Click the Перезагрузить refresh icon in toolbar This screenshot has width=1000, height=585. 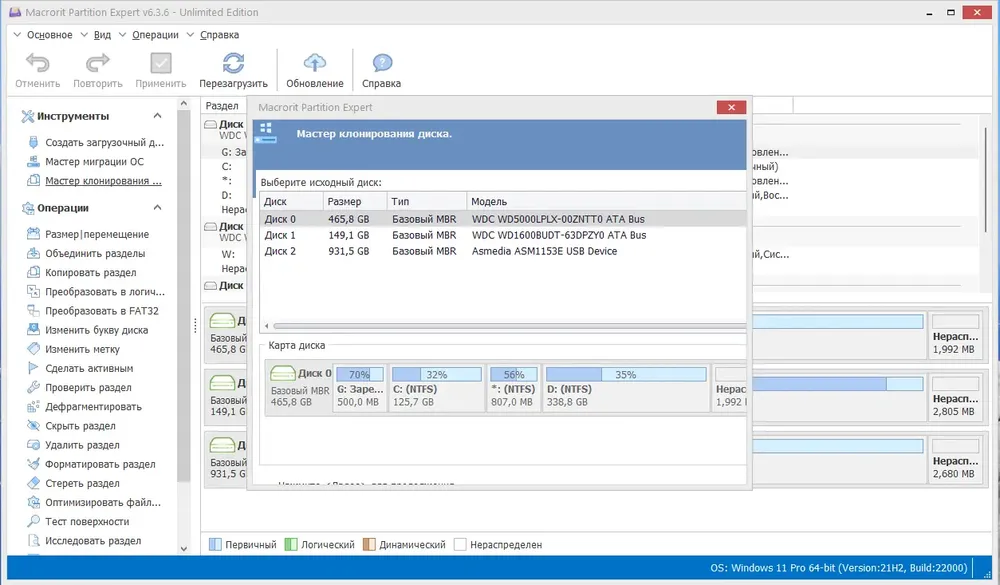coord(233,63)
